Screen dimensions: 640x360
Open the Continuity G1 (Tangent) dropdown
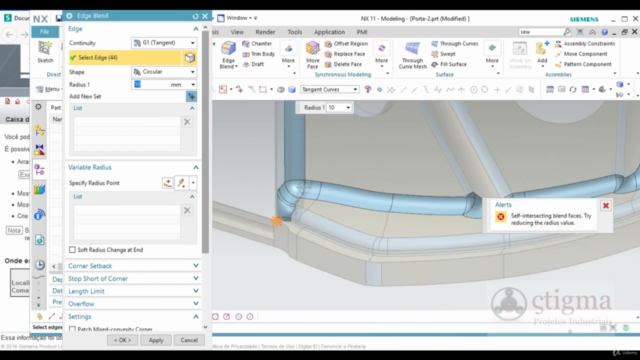(x=164, y=43)
